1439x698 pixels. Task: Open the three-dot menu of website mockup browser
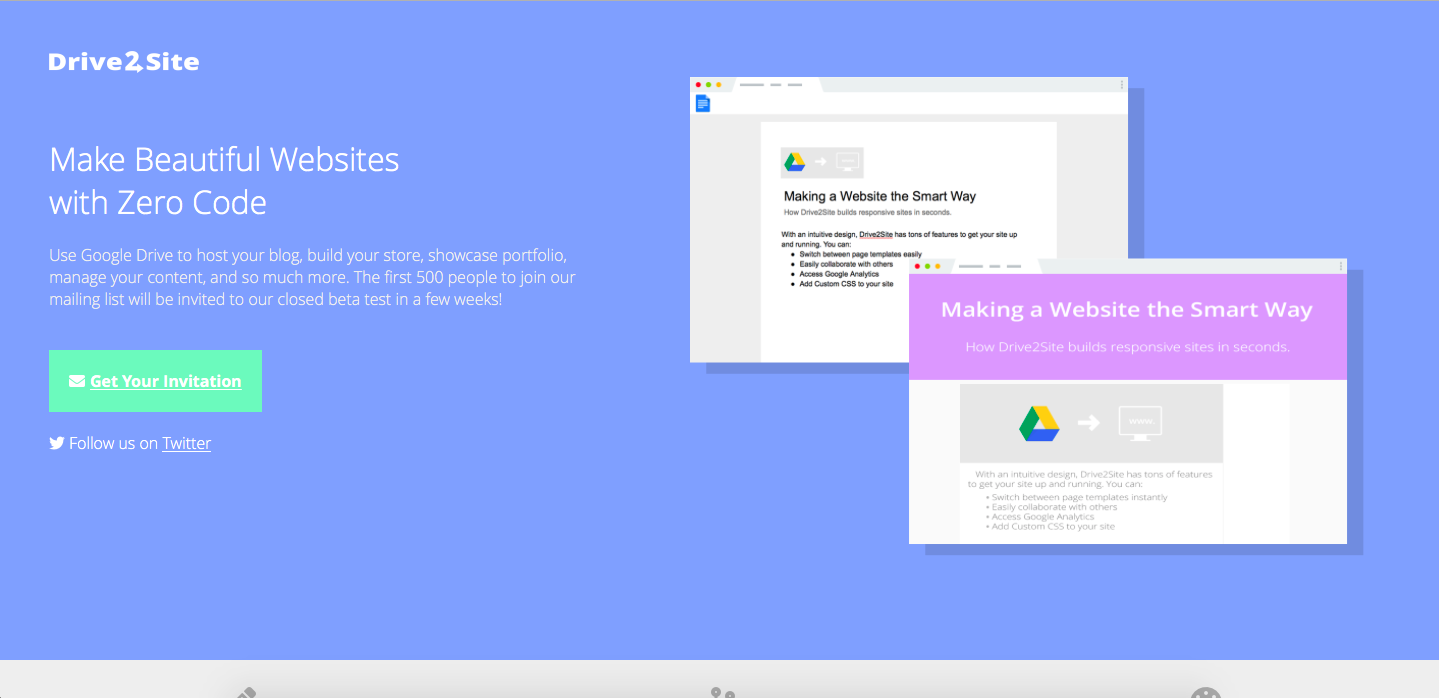pos(1340,266)
